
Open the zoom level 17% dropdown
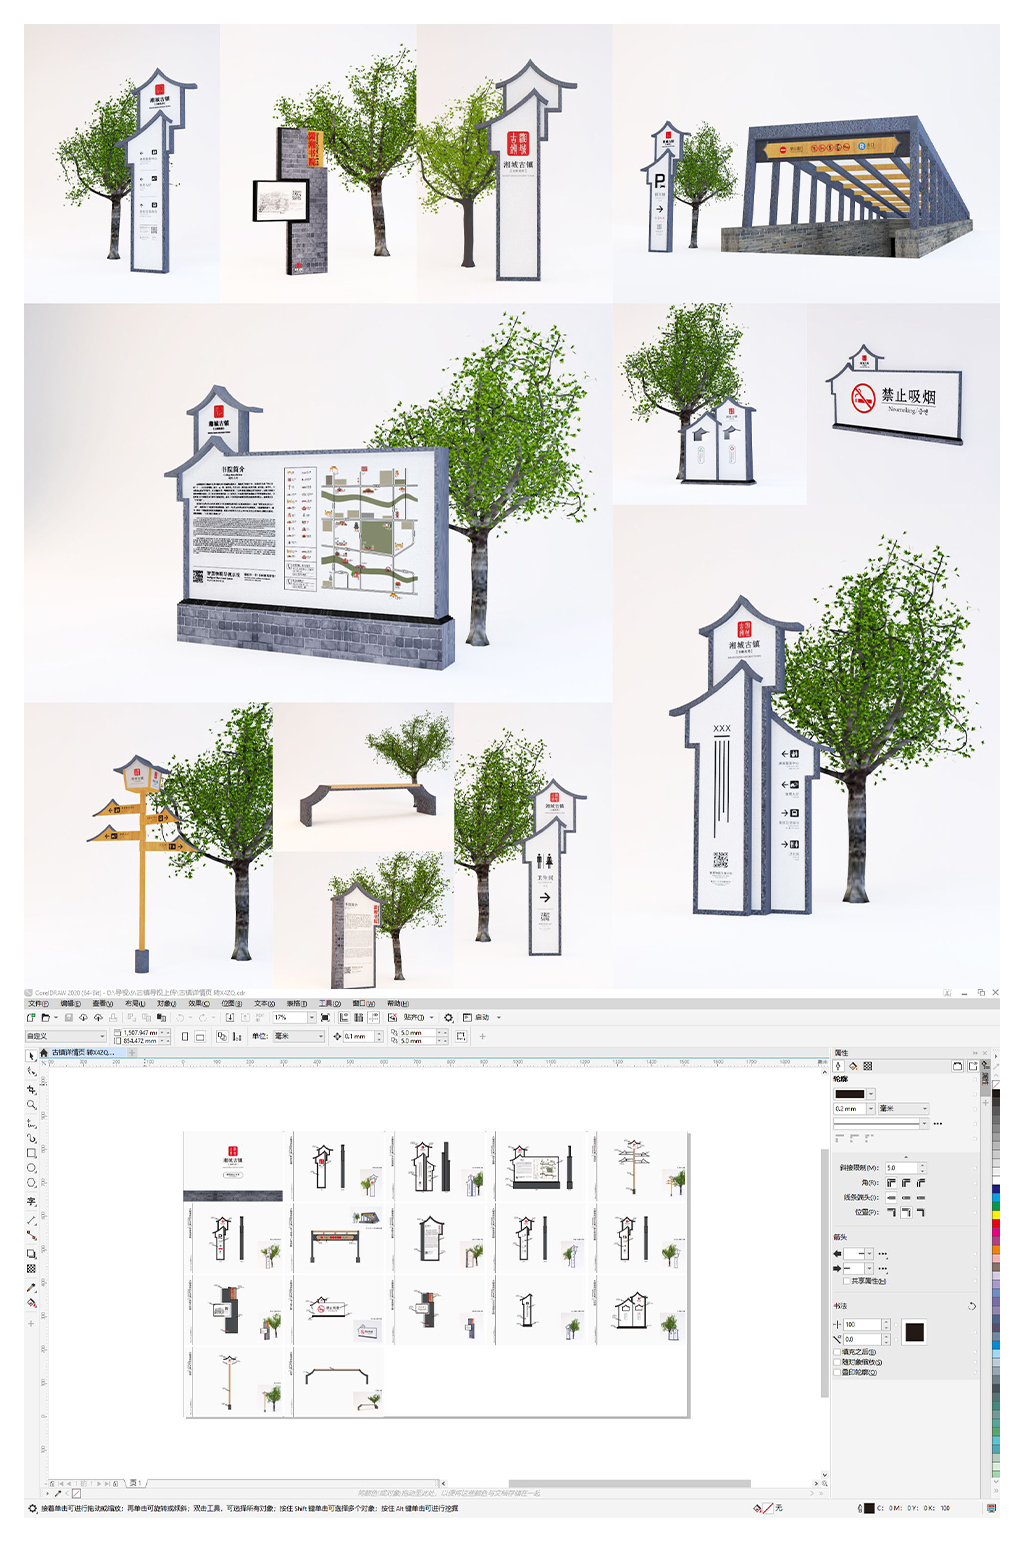pyautogui.click(x=311, y=1017)
